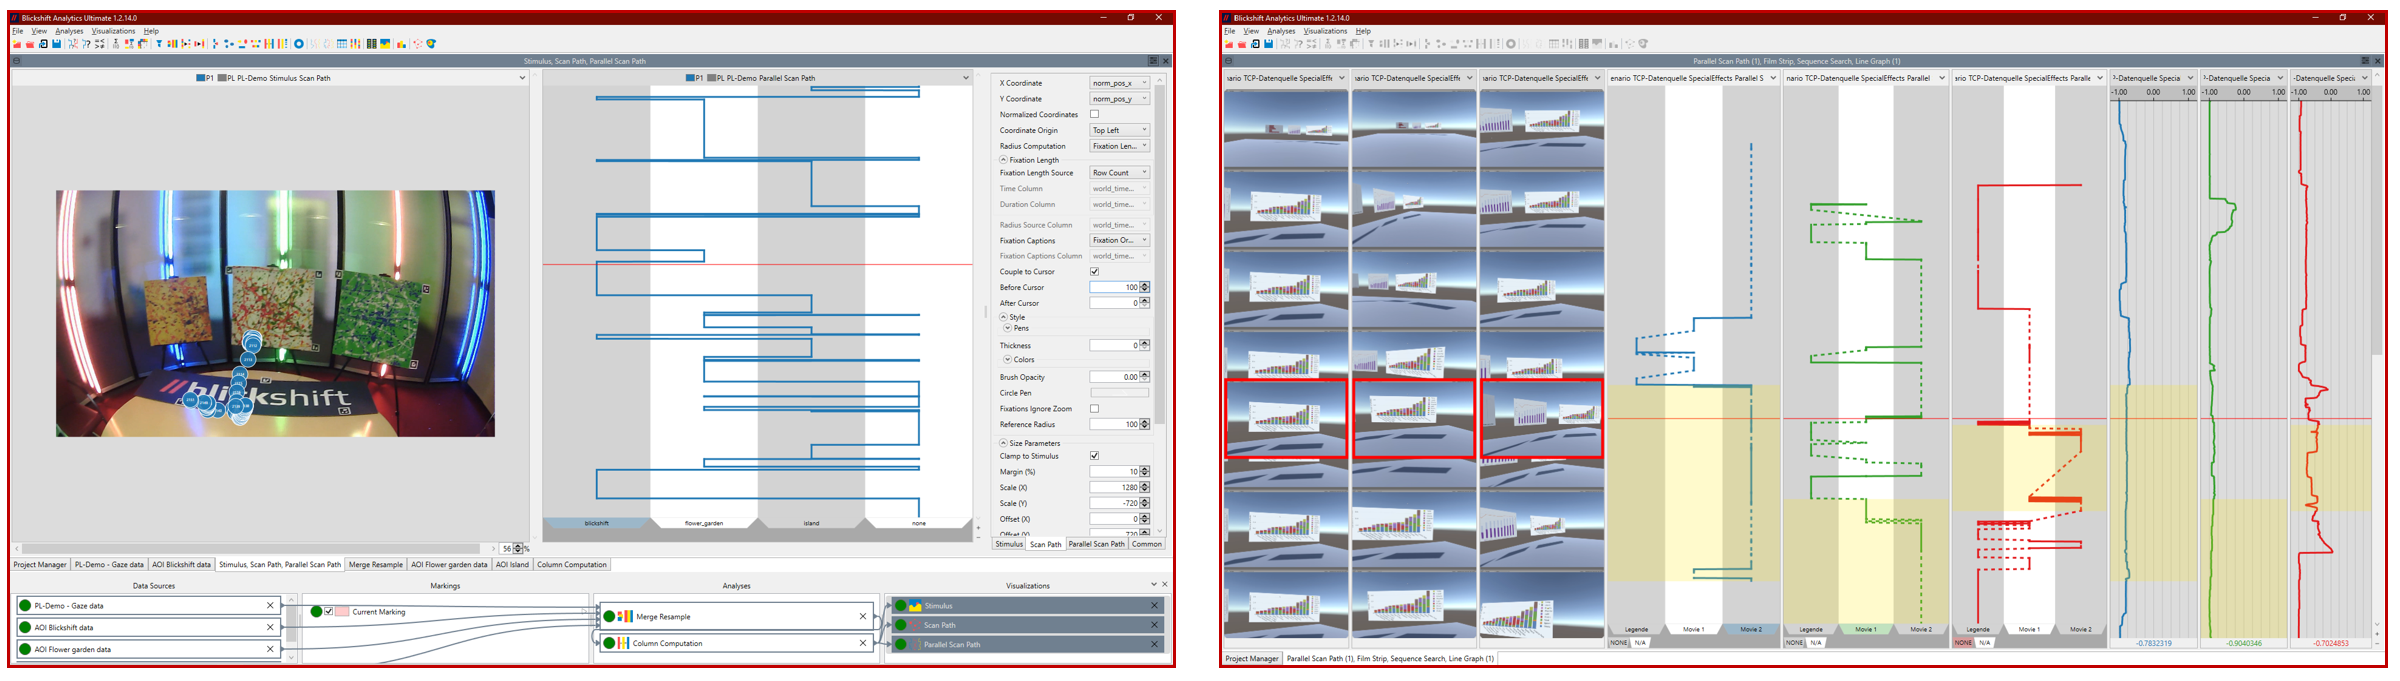
Task: Click the Scale (X) value field showing 1280
Action: tap(1115, 487)
